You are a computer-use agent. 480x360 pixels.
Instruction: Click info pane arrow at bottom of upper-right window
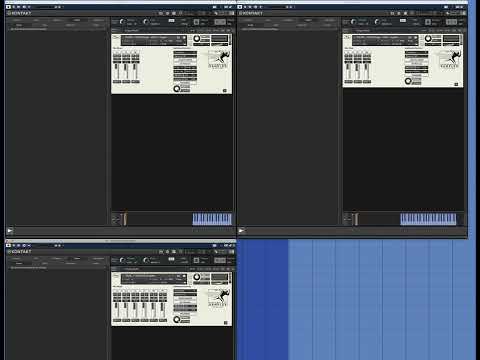tap(242, 230)
